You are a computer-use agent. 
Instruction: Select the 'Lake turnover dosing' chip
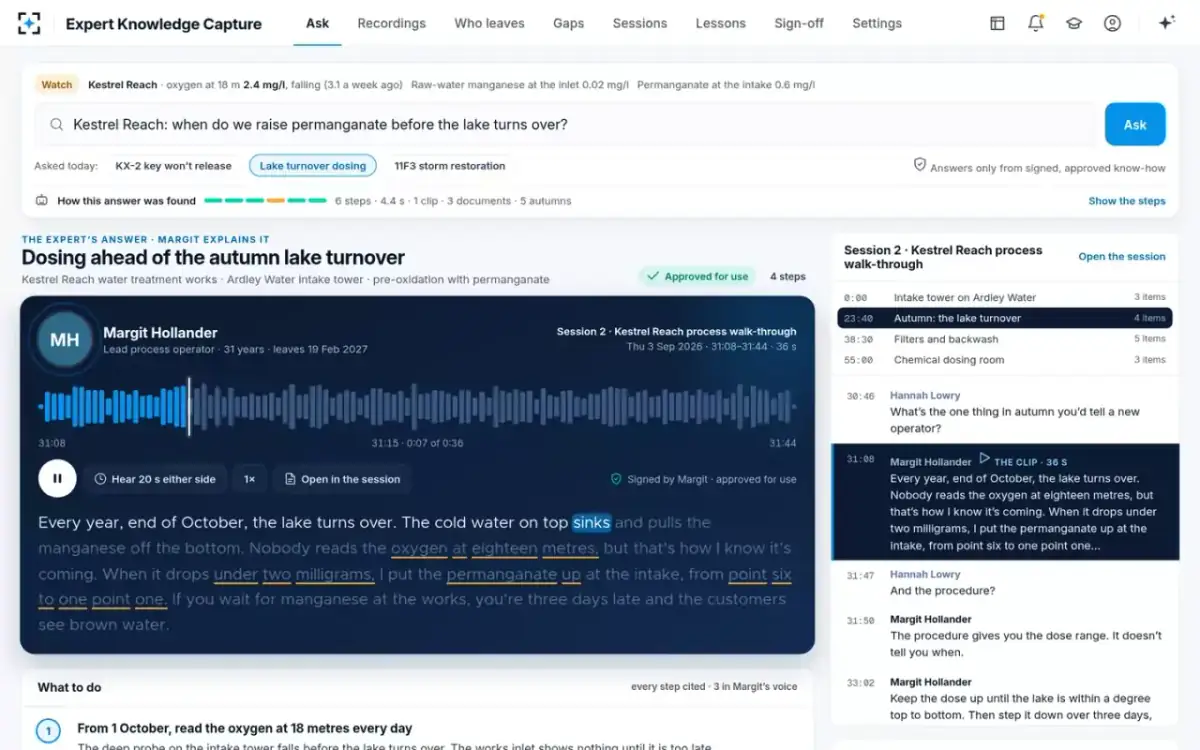[x=313, y=166]
